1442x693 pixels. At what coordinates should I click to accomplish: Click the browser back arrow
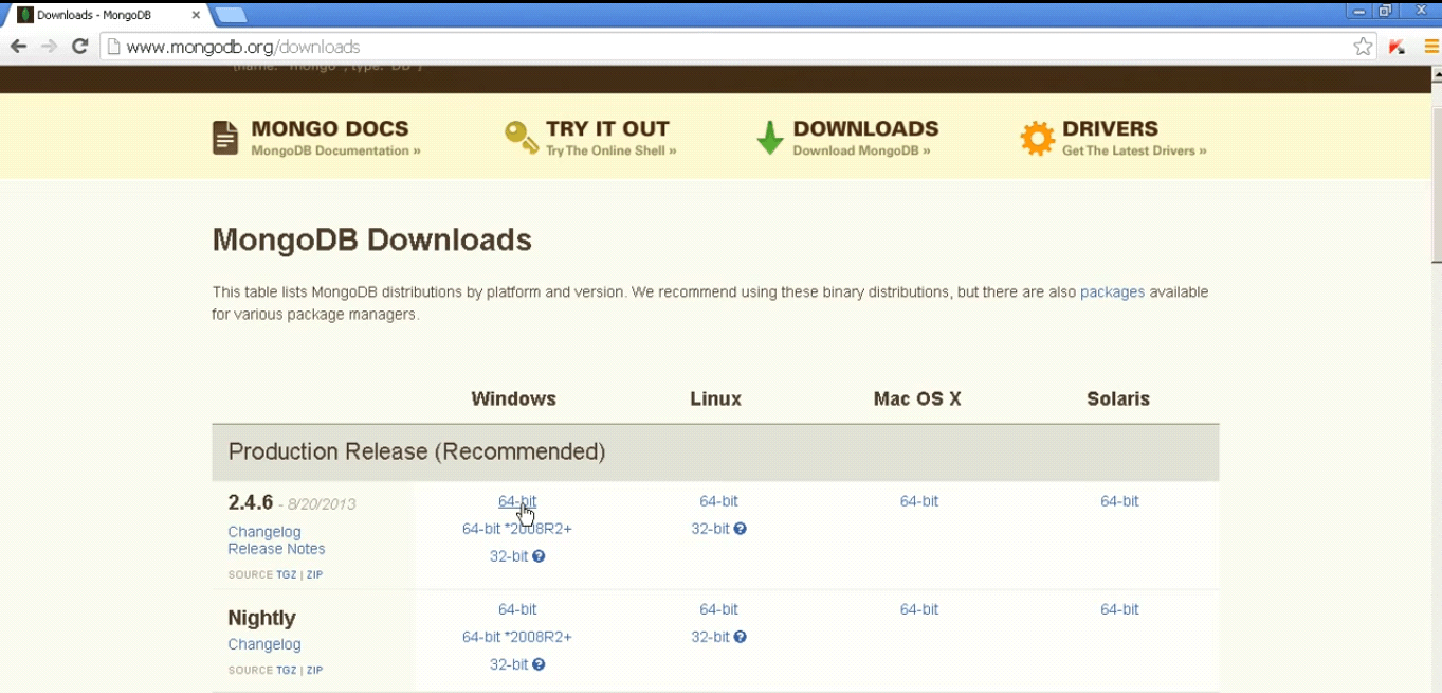18,46
